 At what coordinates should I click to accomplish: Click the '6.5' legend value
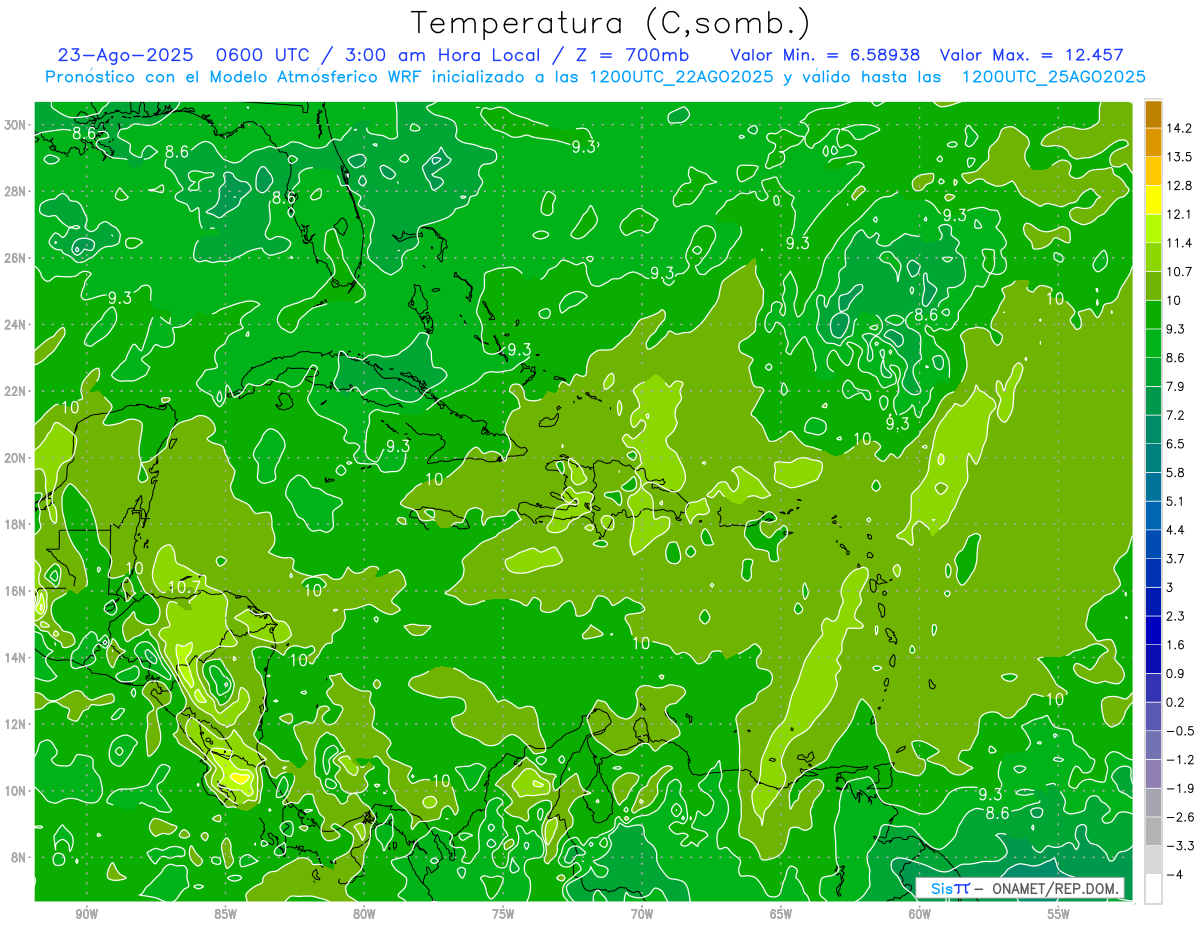(x=1176, y=444)
